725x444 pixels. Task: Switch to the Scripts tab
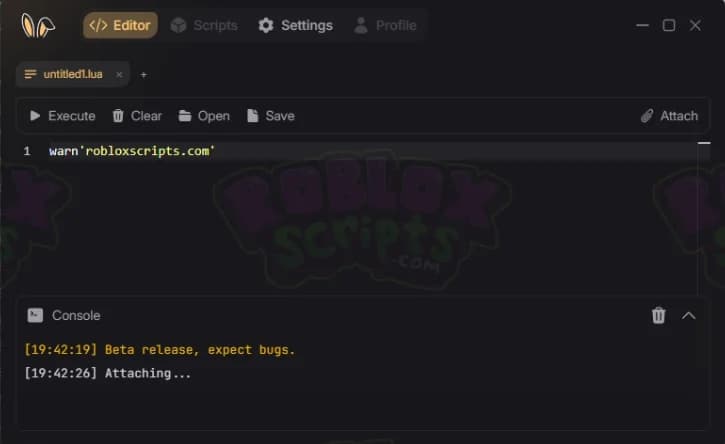click(x=204, y=25)
